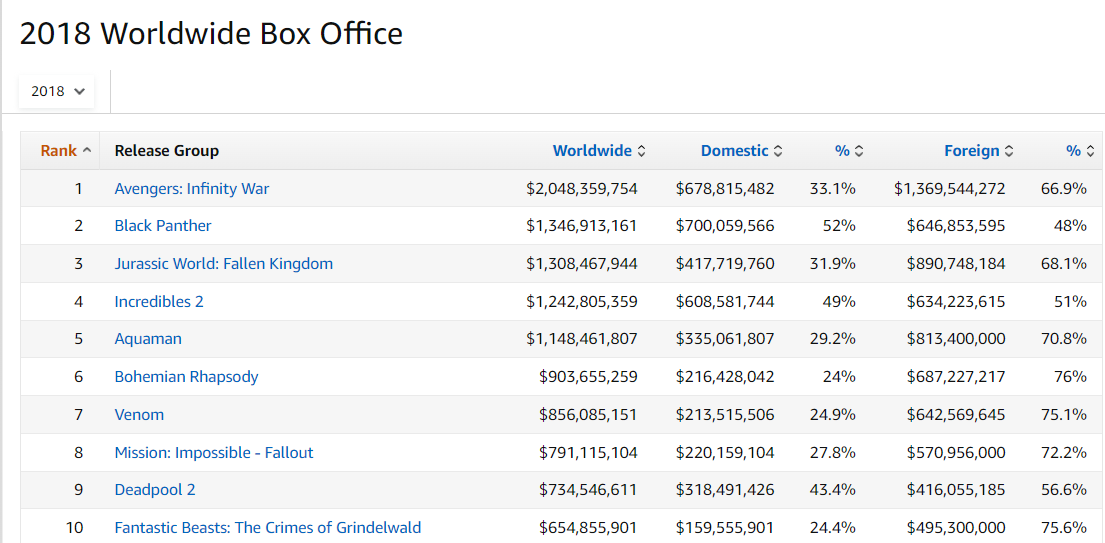Sort table by Worldwide gross column
The width and height of the screenshot is (1105, 543).
599,151
